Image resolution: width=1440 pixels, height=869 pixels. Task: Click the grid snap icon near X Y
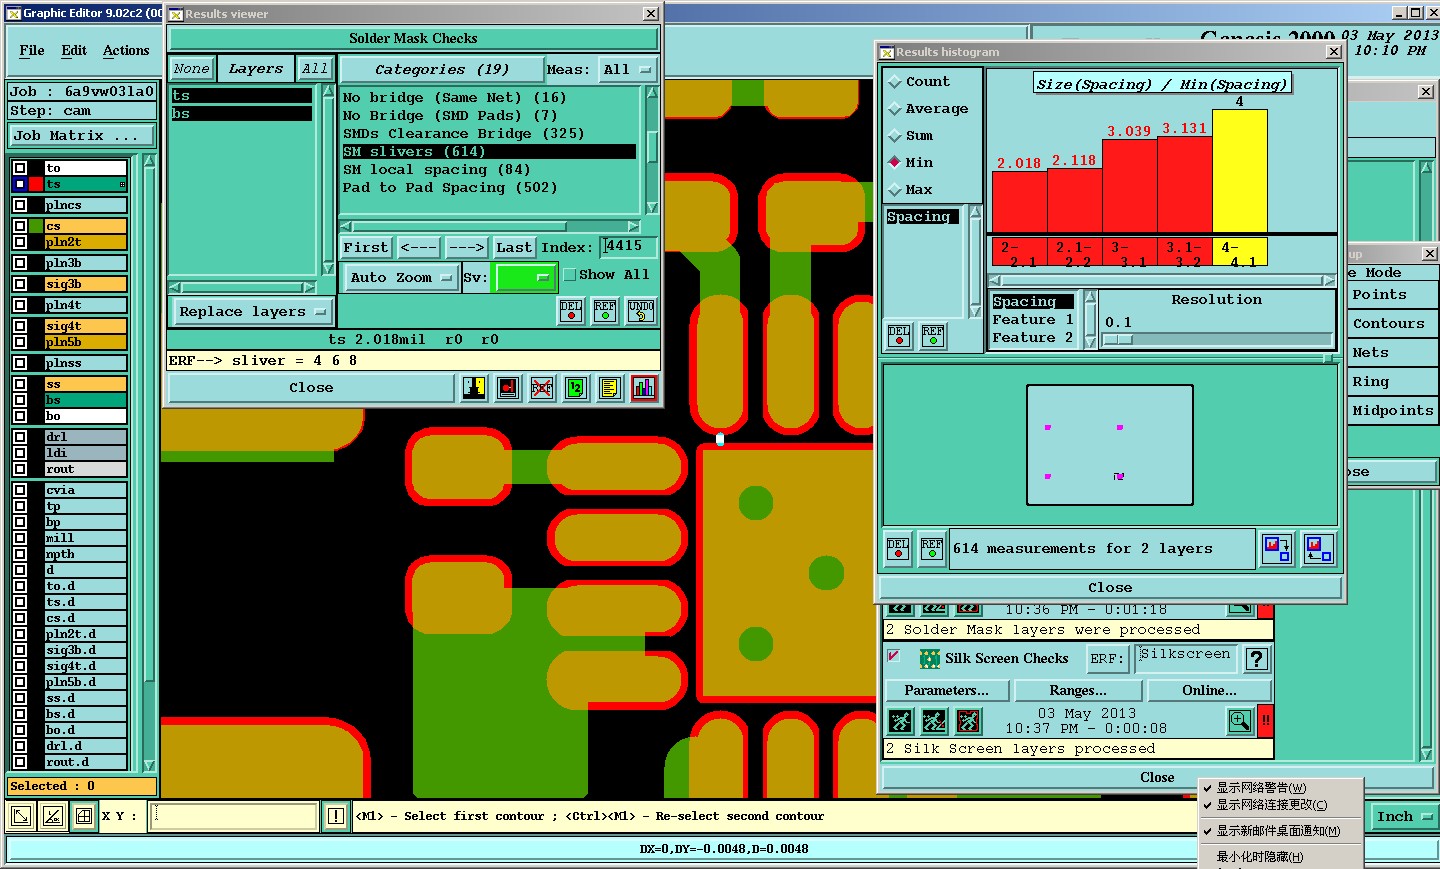click(x=84, y=816)
